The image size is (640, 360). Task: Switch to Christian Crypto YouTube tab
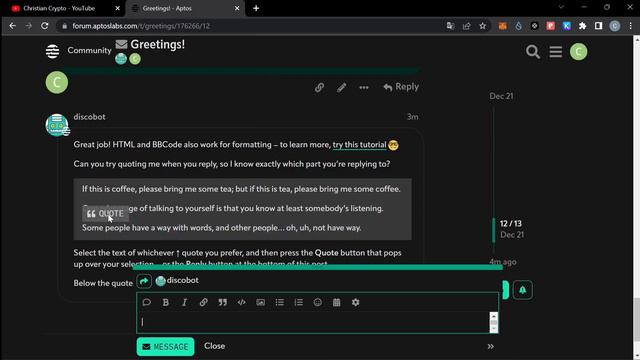pyautogui.click(x=59, y=8)
